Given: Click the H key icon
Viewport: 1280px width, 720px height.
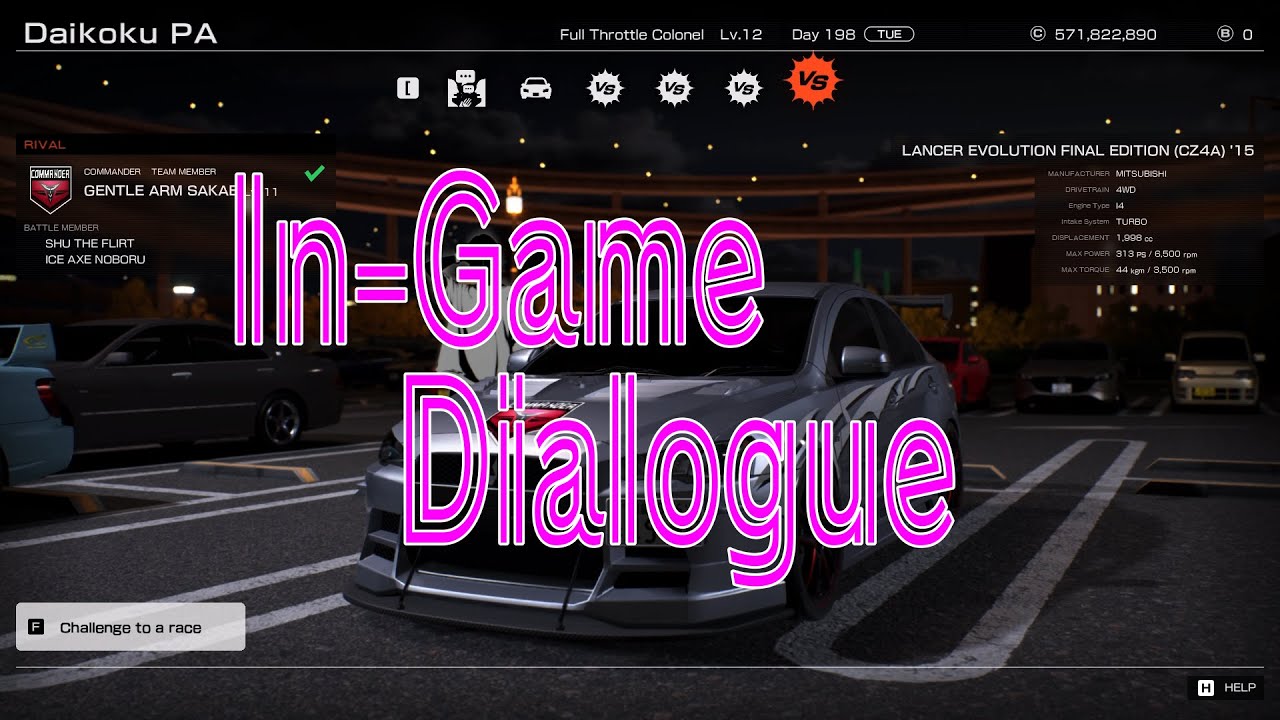Looking at the screenshot, I should click(x=1206, y=688).
